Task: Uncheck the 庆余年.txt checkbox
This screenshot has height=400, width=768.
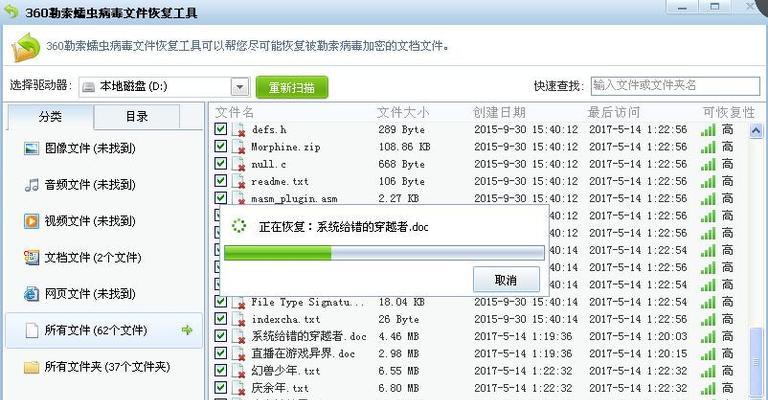Action: click(x=220, y=387)
